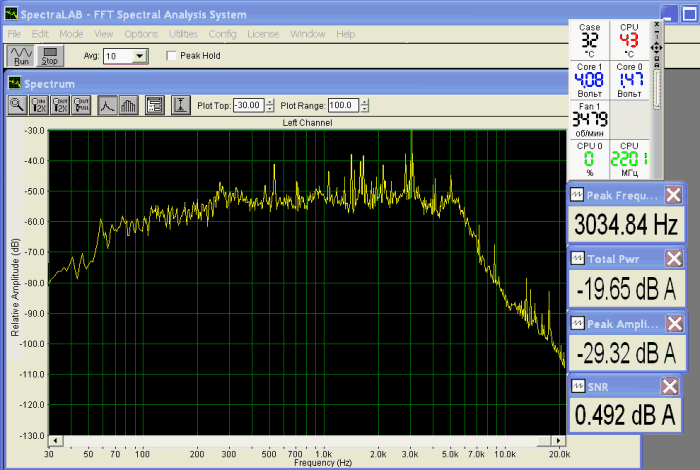Close the Peak Frequency readout window
This screenshot has width=700, height=470.
click(x=674, y=195)
